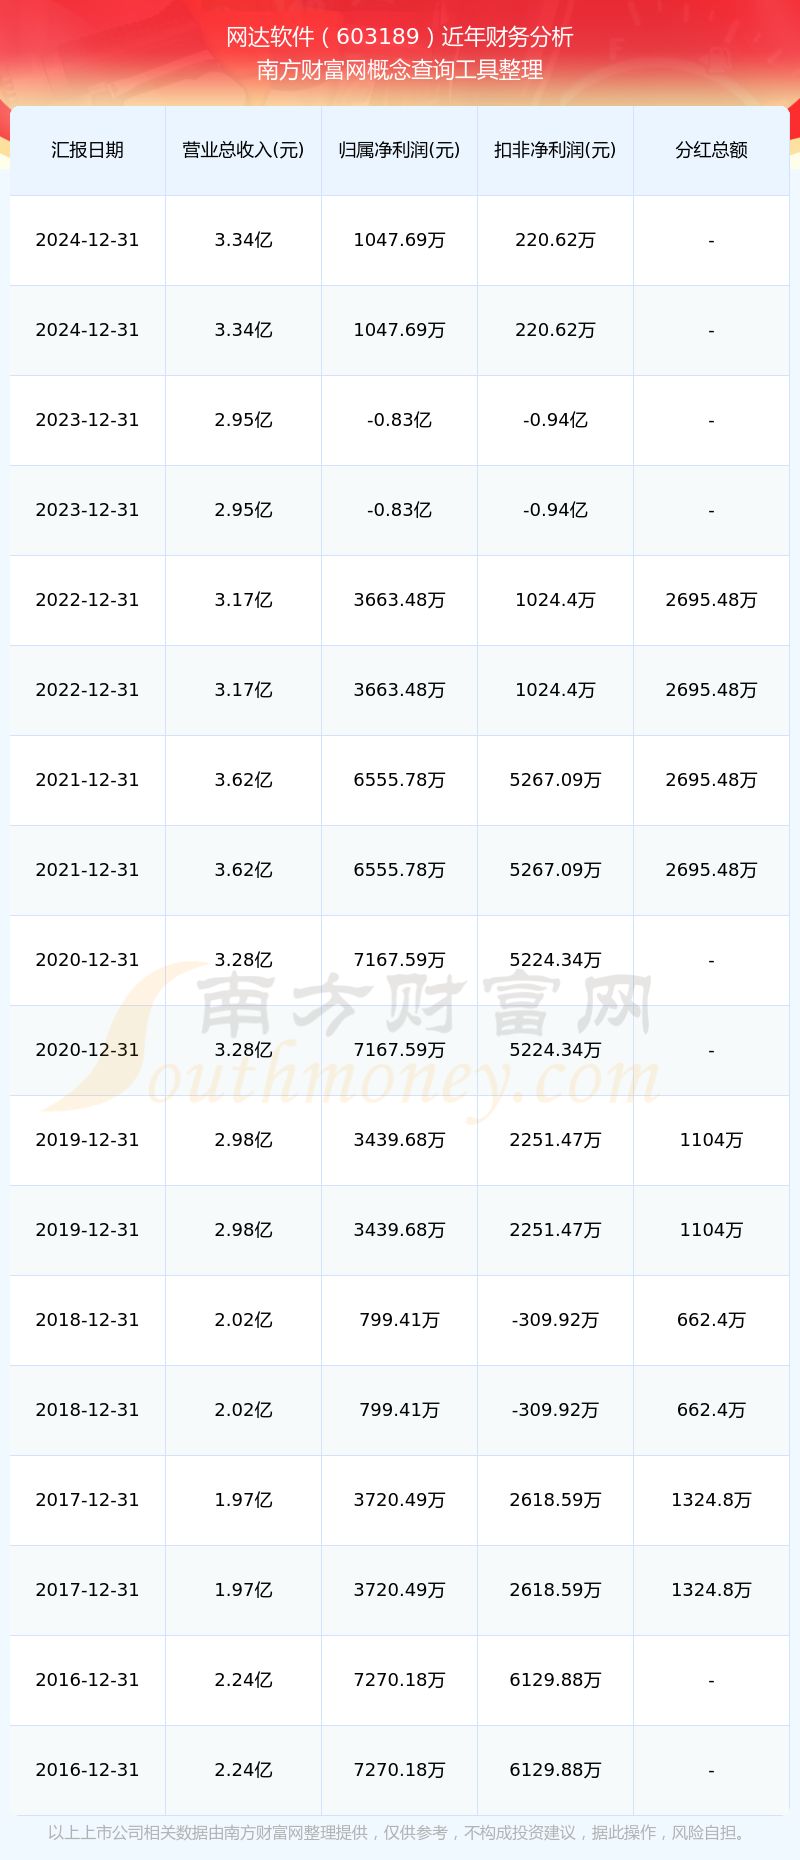Click -309.92万 in the second 2018-12-31 row

(555, 1410)
